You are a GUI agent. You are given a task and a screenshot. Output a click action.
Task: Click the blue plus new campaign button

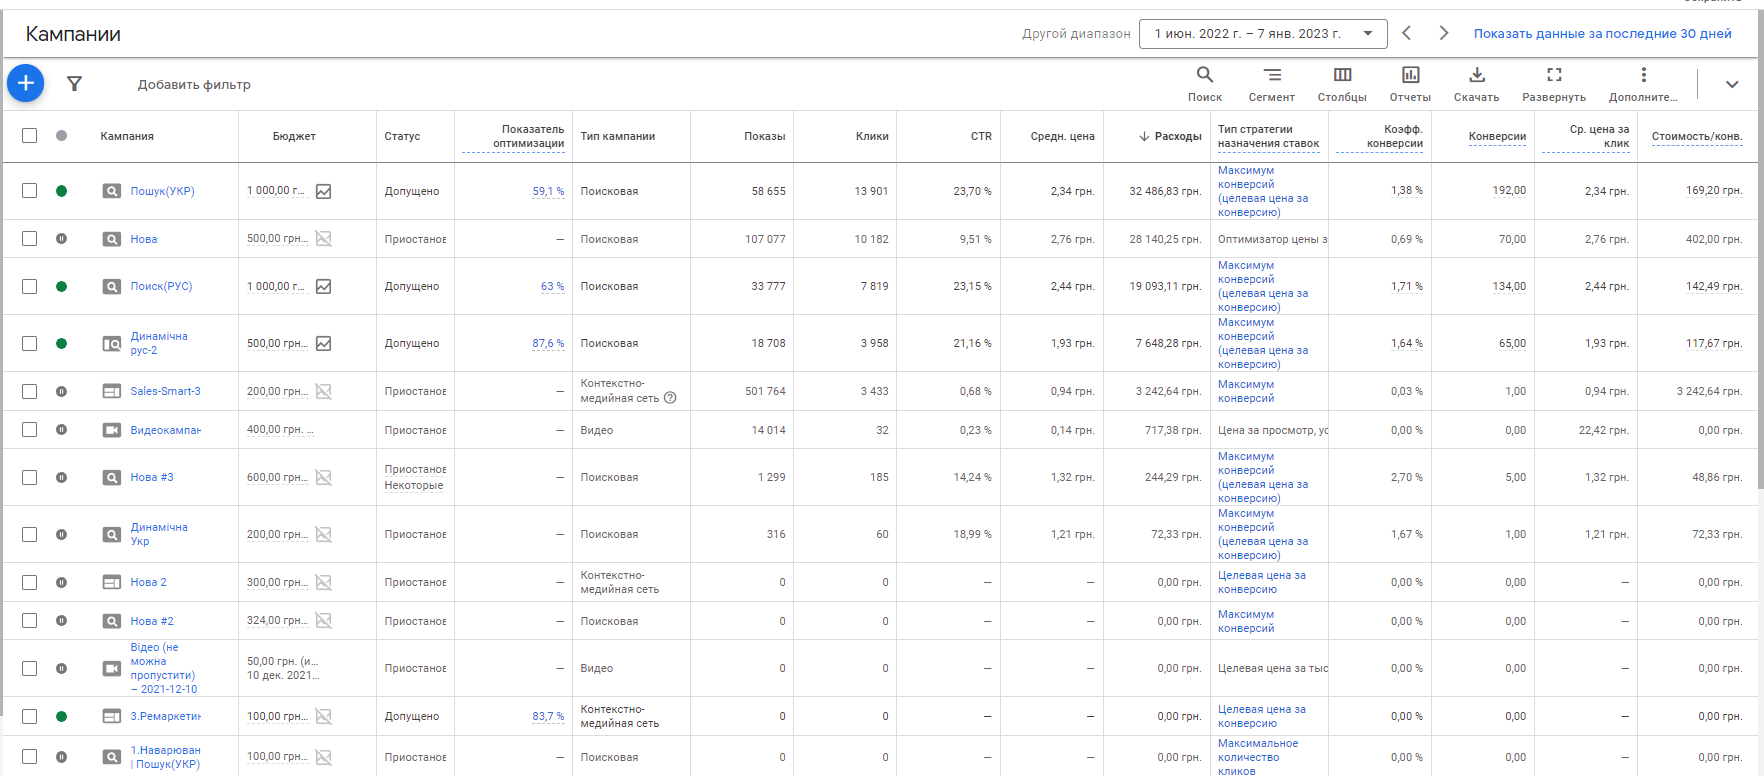26,83
